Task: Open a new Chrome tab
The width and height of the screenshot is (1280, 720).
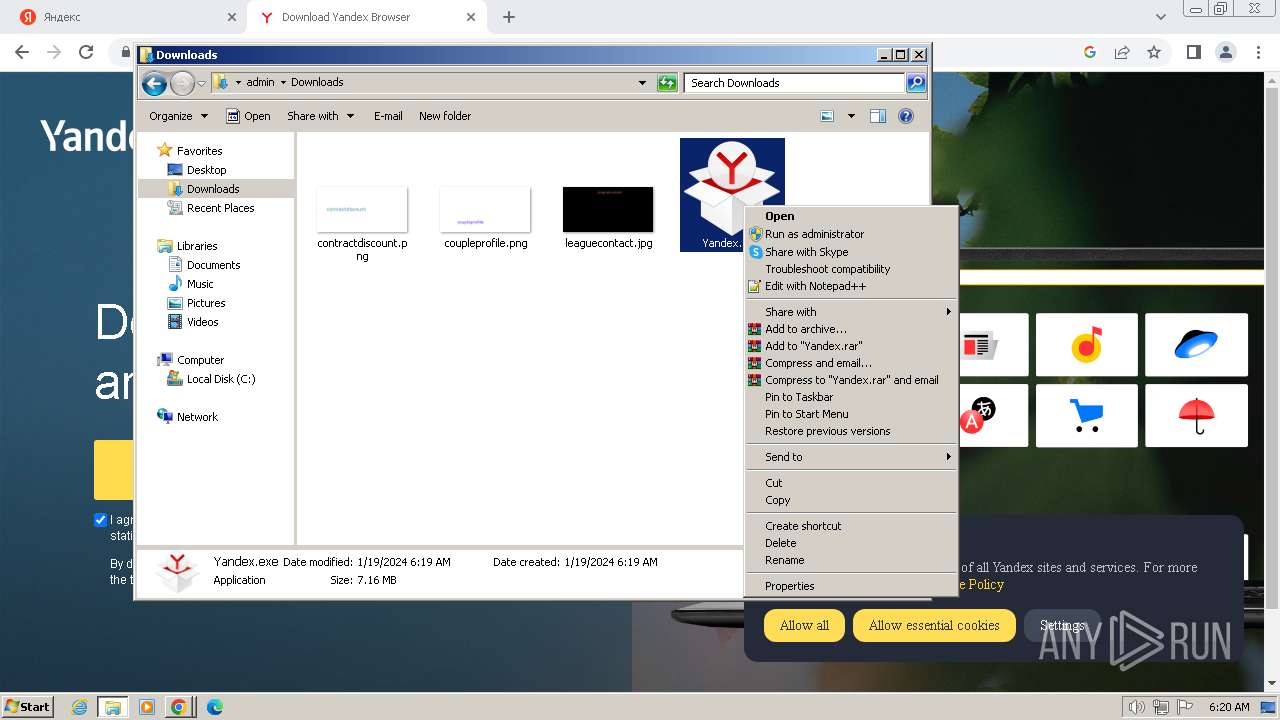Action: tap(509, 17)
